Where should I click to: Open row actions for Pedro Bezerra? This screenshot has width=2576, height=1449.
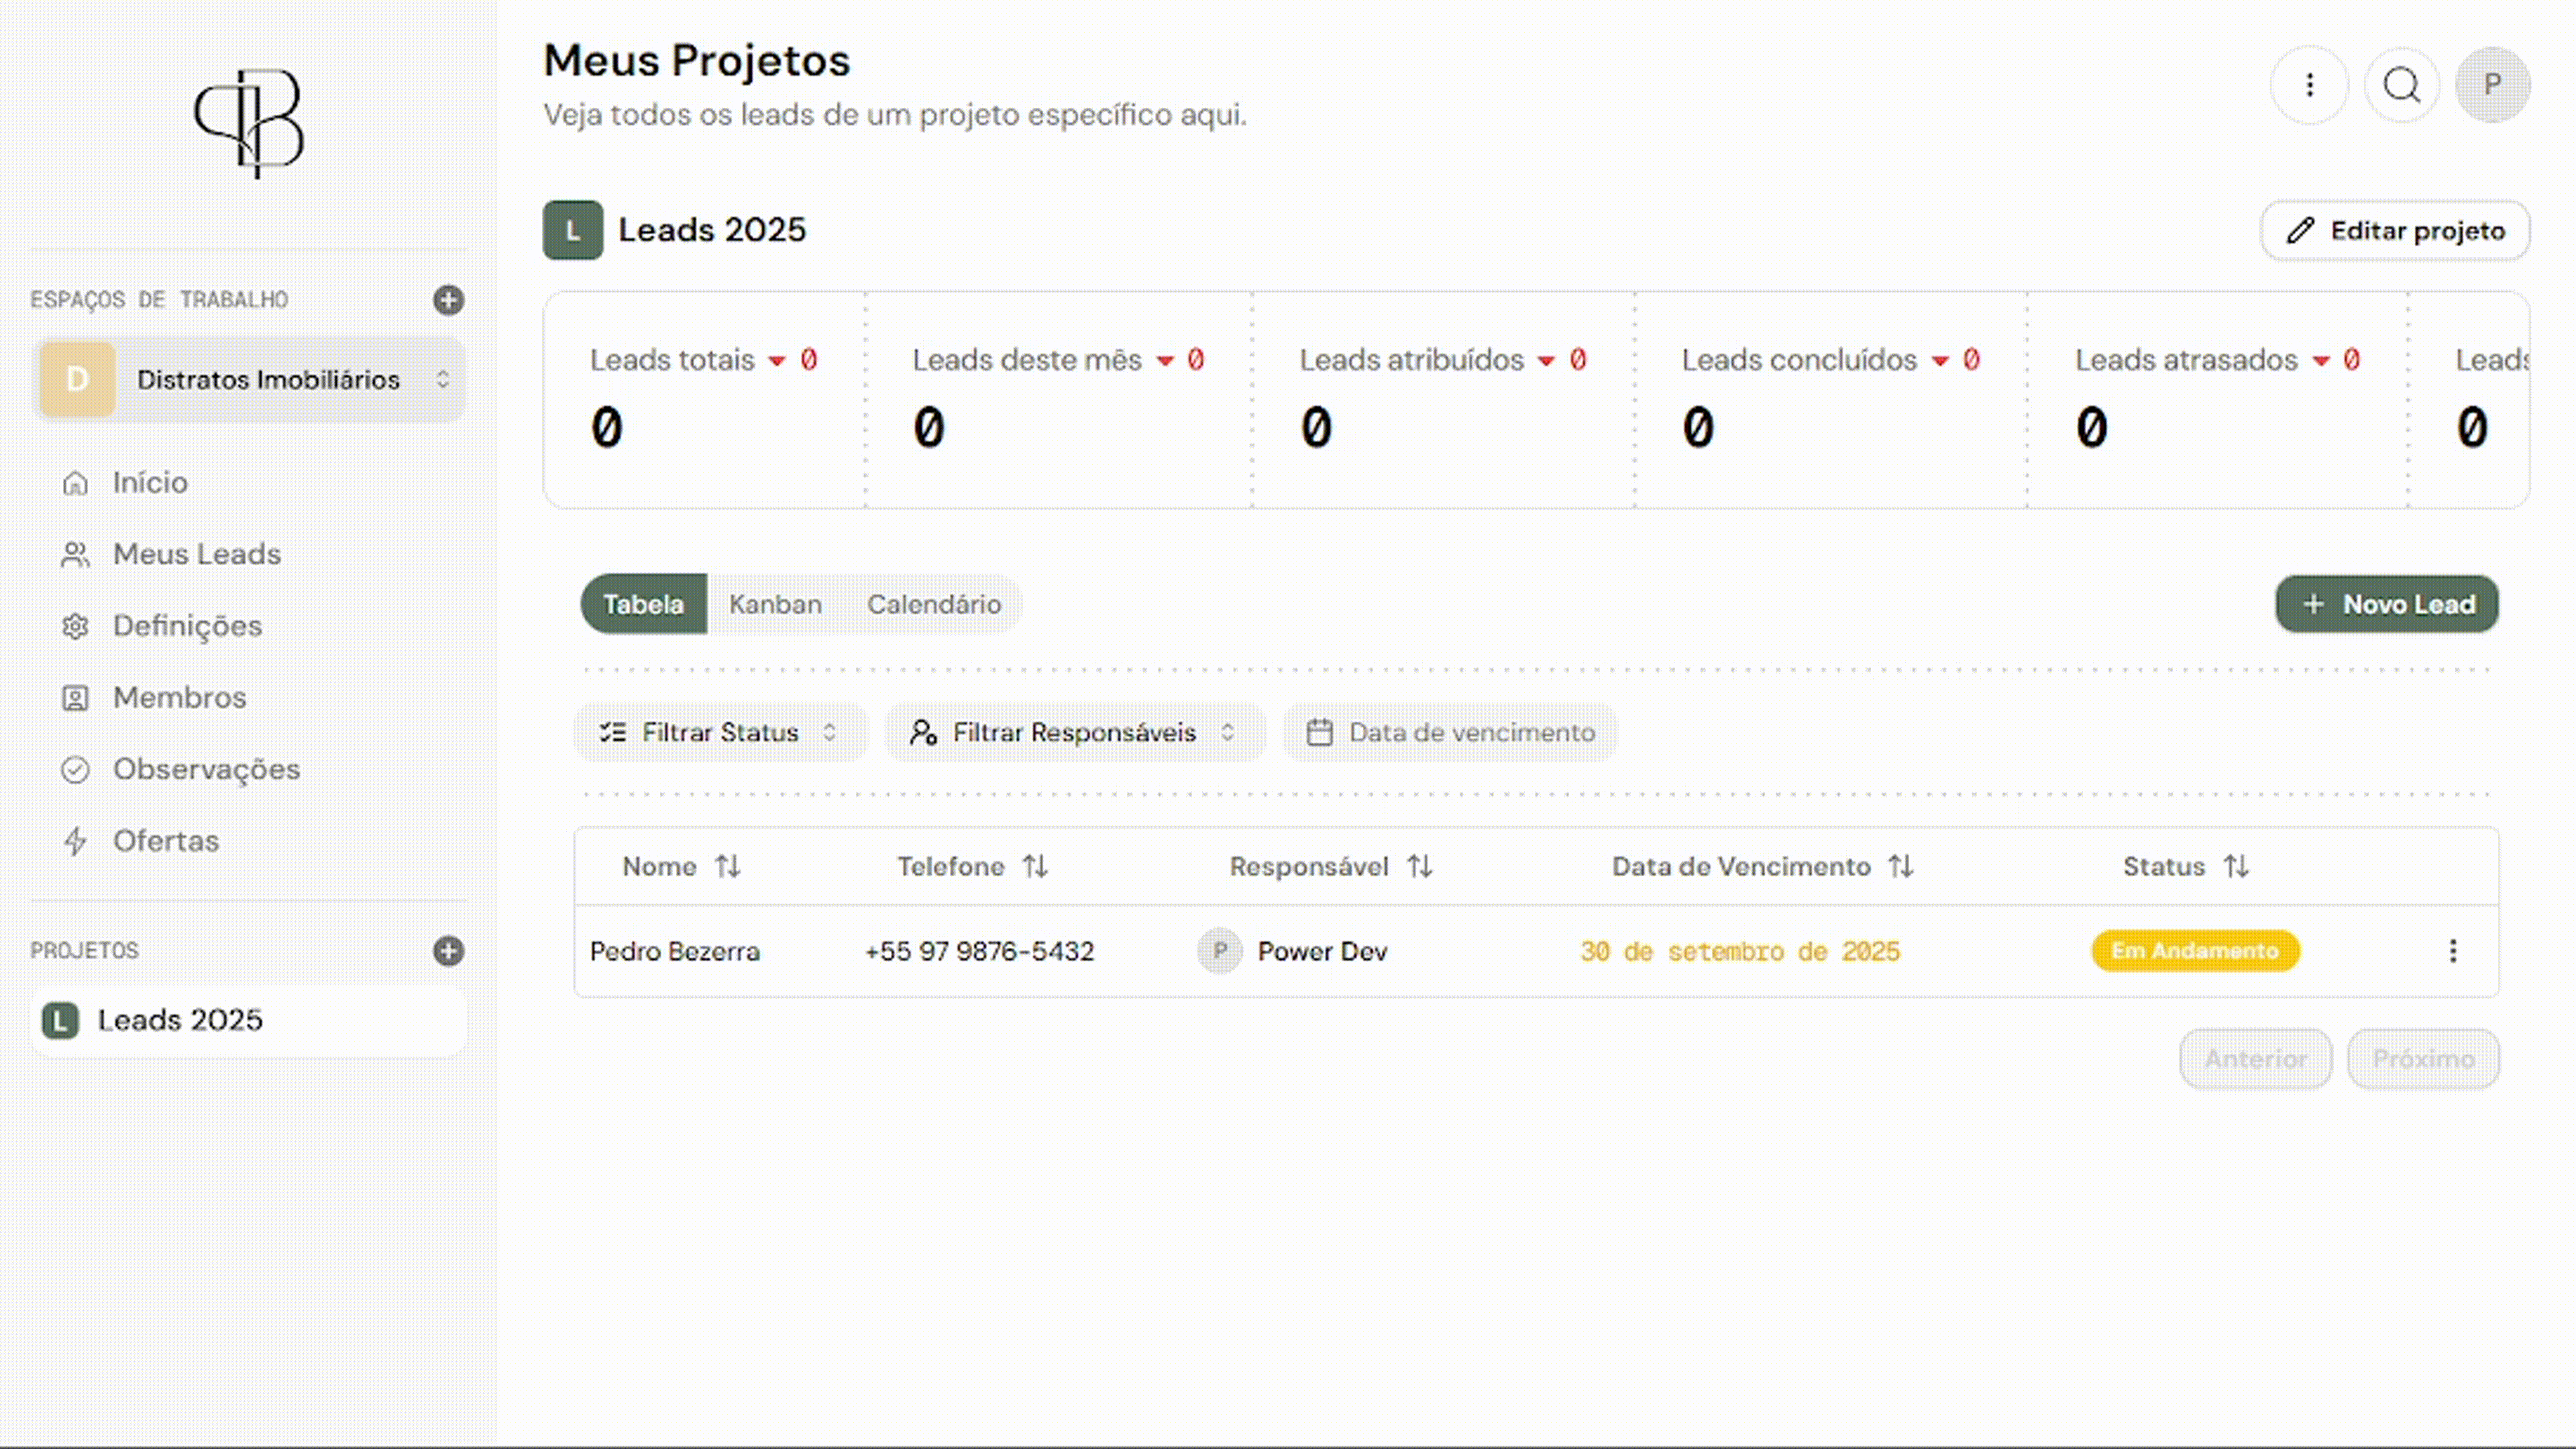2452,951
